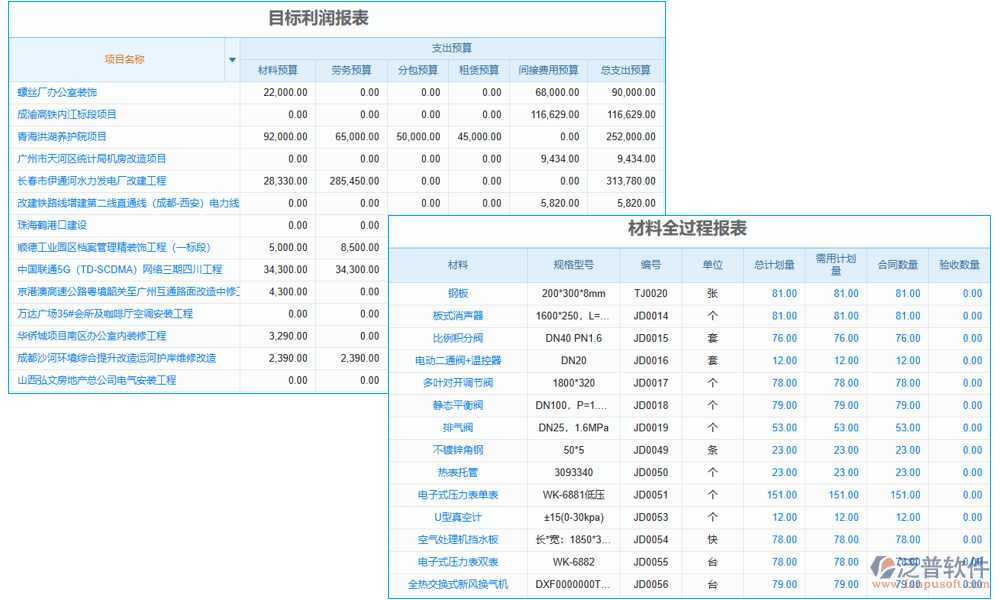The height and width of the screenshot is (600, 1000).
Task: Sort by the 材料预算 column header
Action: (x=276, y=70)
